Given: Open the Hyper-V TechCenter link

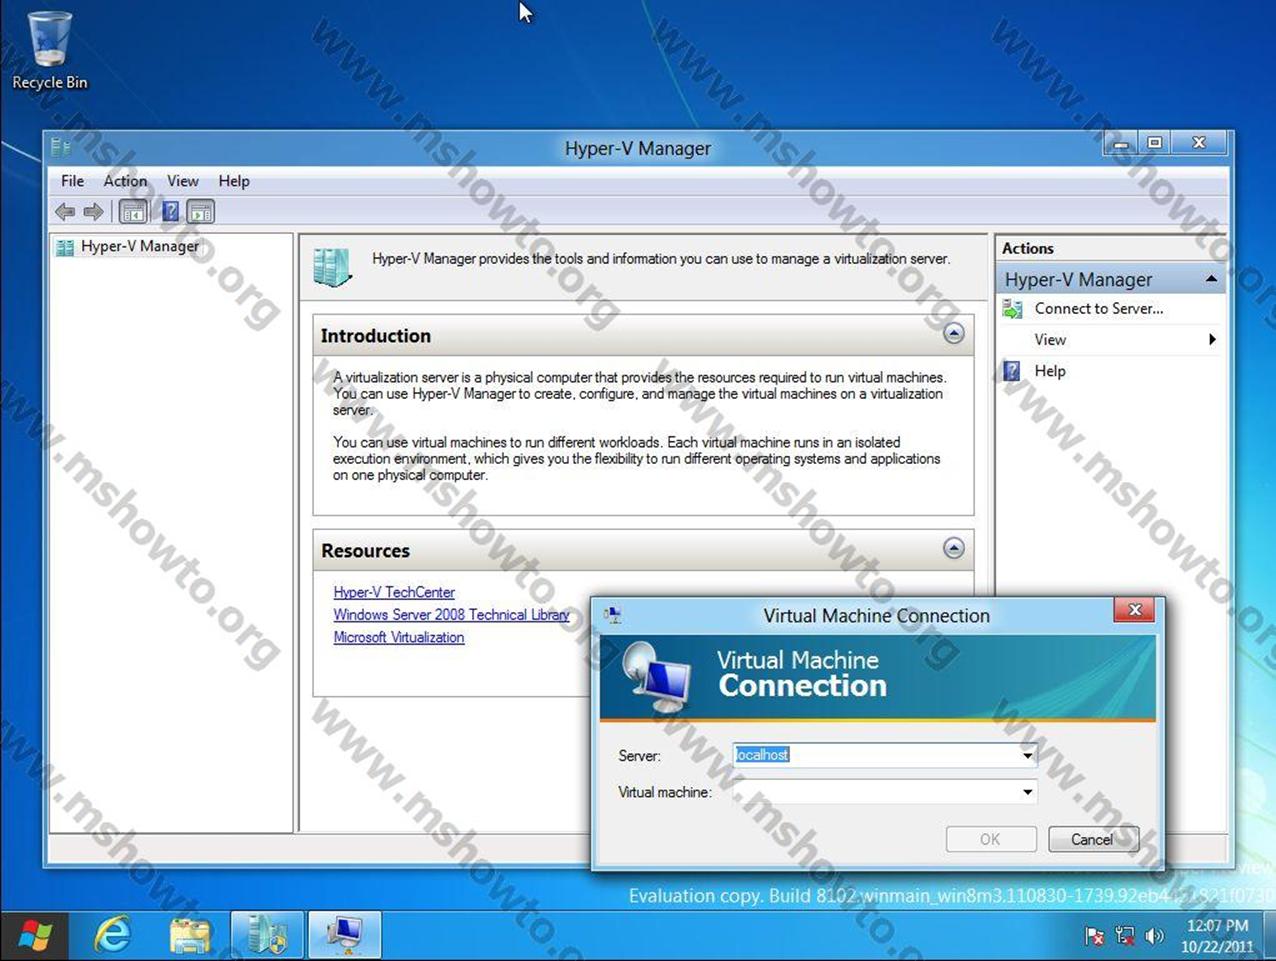Looking at the screenshot, I should (394, 592).
